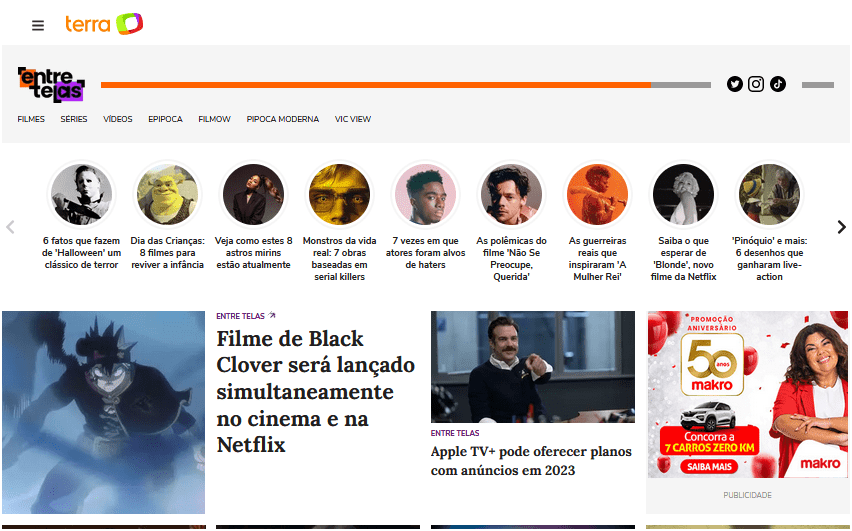Open the Instagram profile icon
Screen dimensions: 852x531
756,84
